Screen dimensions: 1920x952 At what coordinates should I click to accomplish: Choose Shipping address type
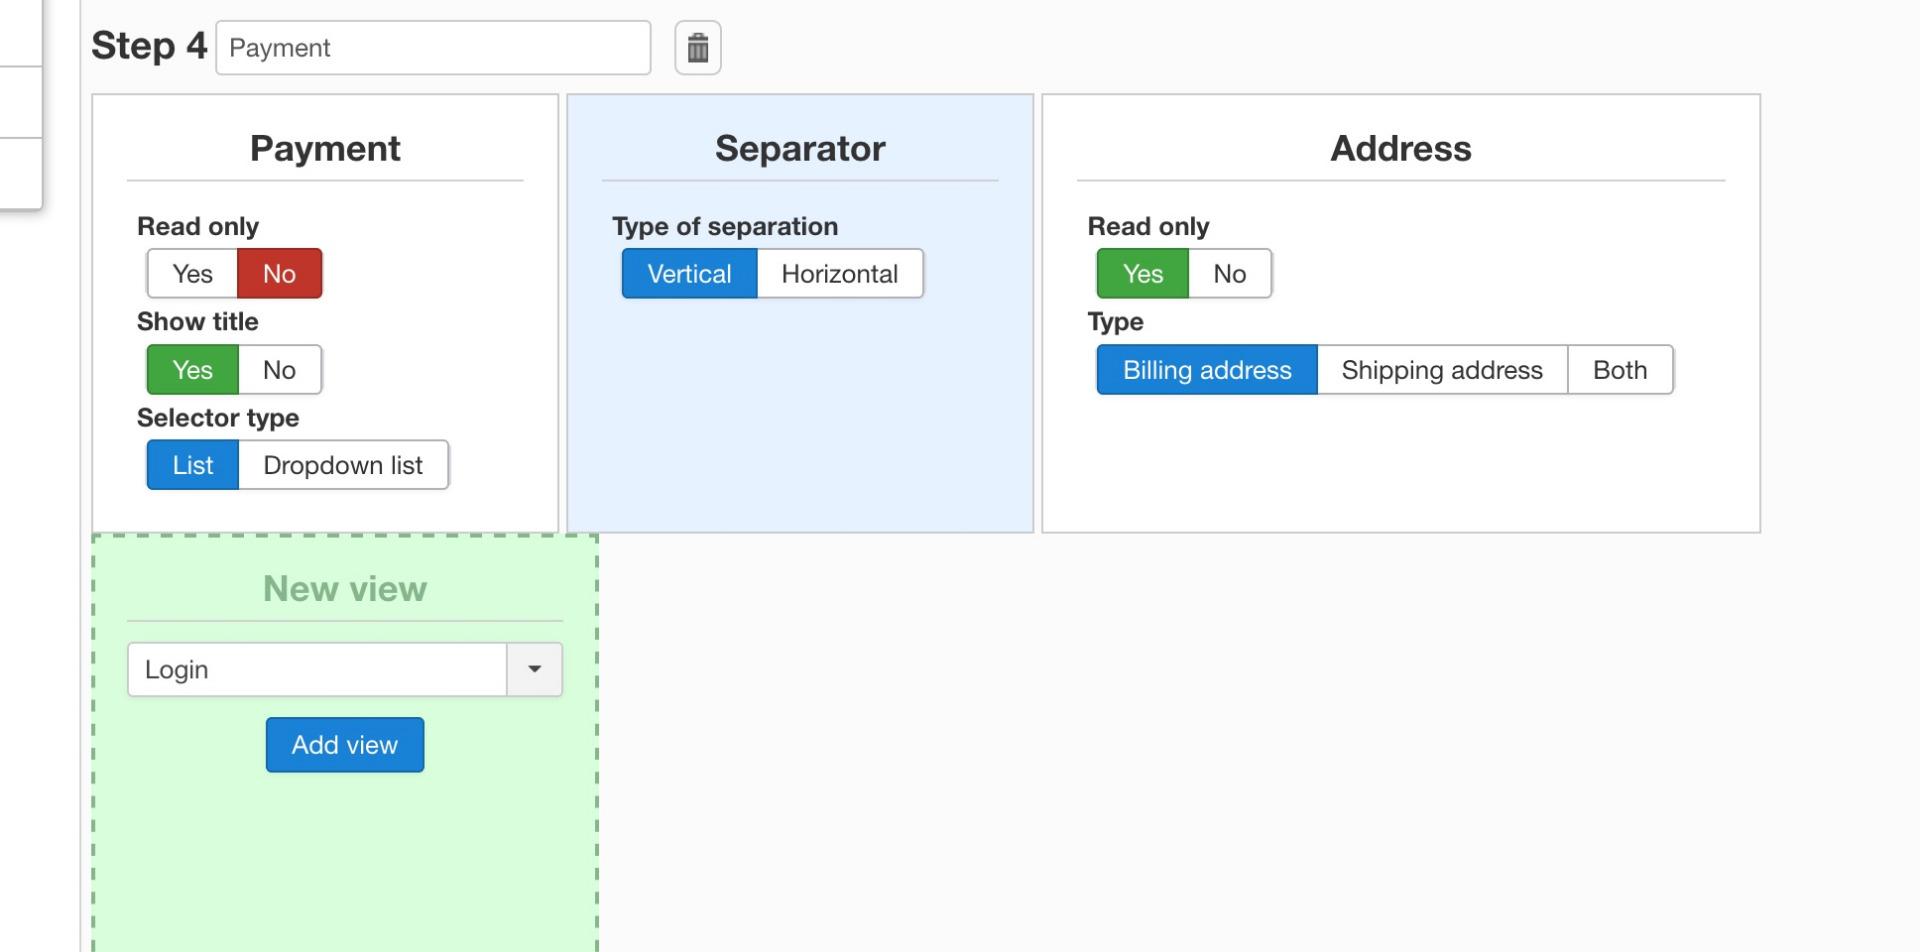click(1441, 370)
